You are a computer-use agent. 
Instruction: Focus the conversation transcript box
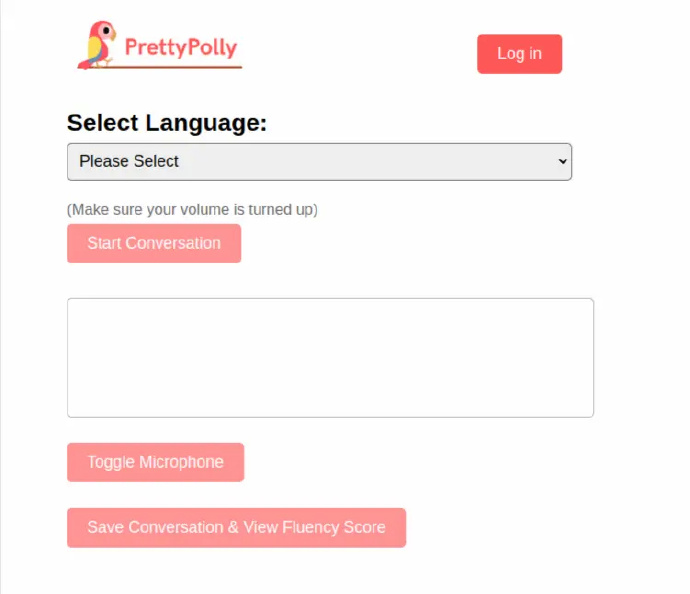[x=330, y=358]
